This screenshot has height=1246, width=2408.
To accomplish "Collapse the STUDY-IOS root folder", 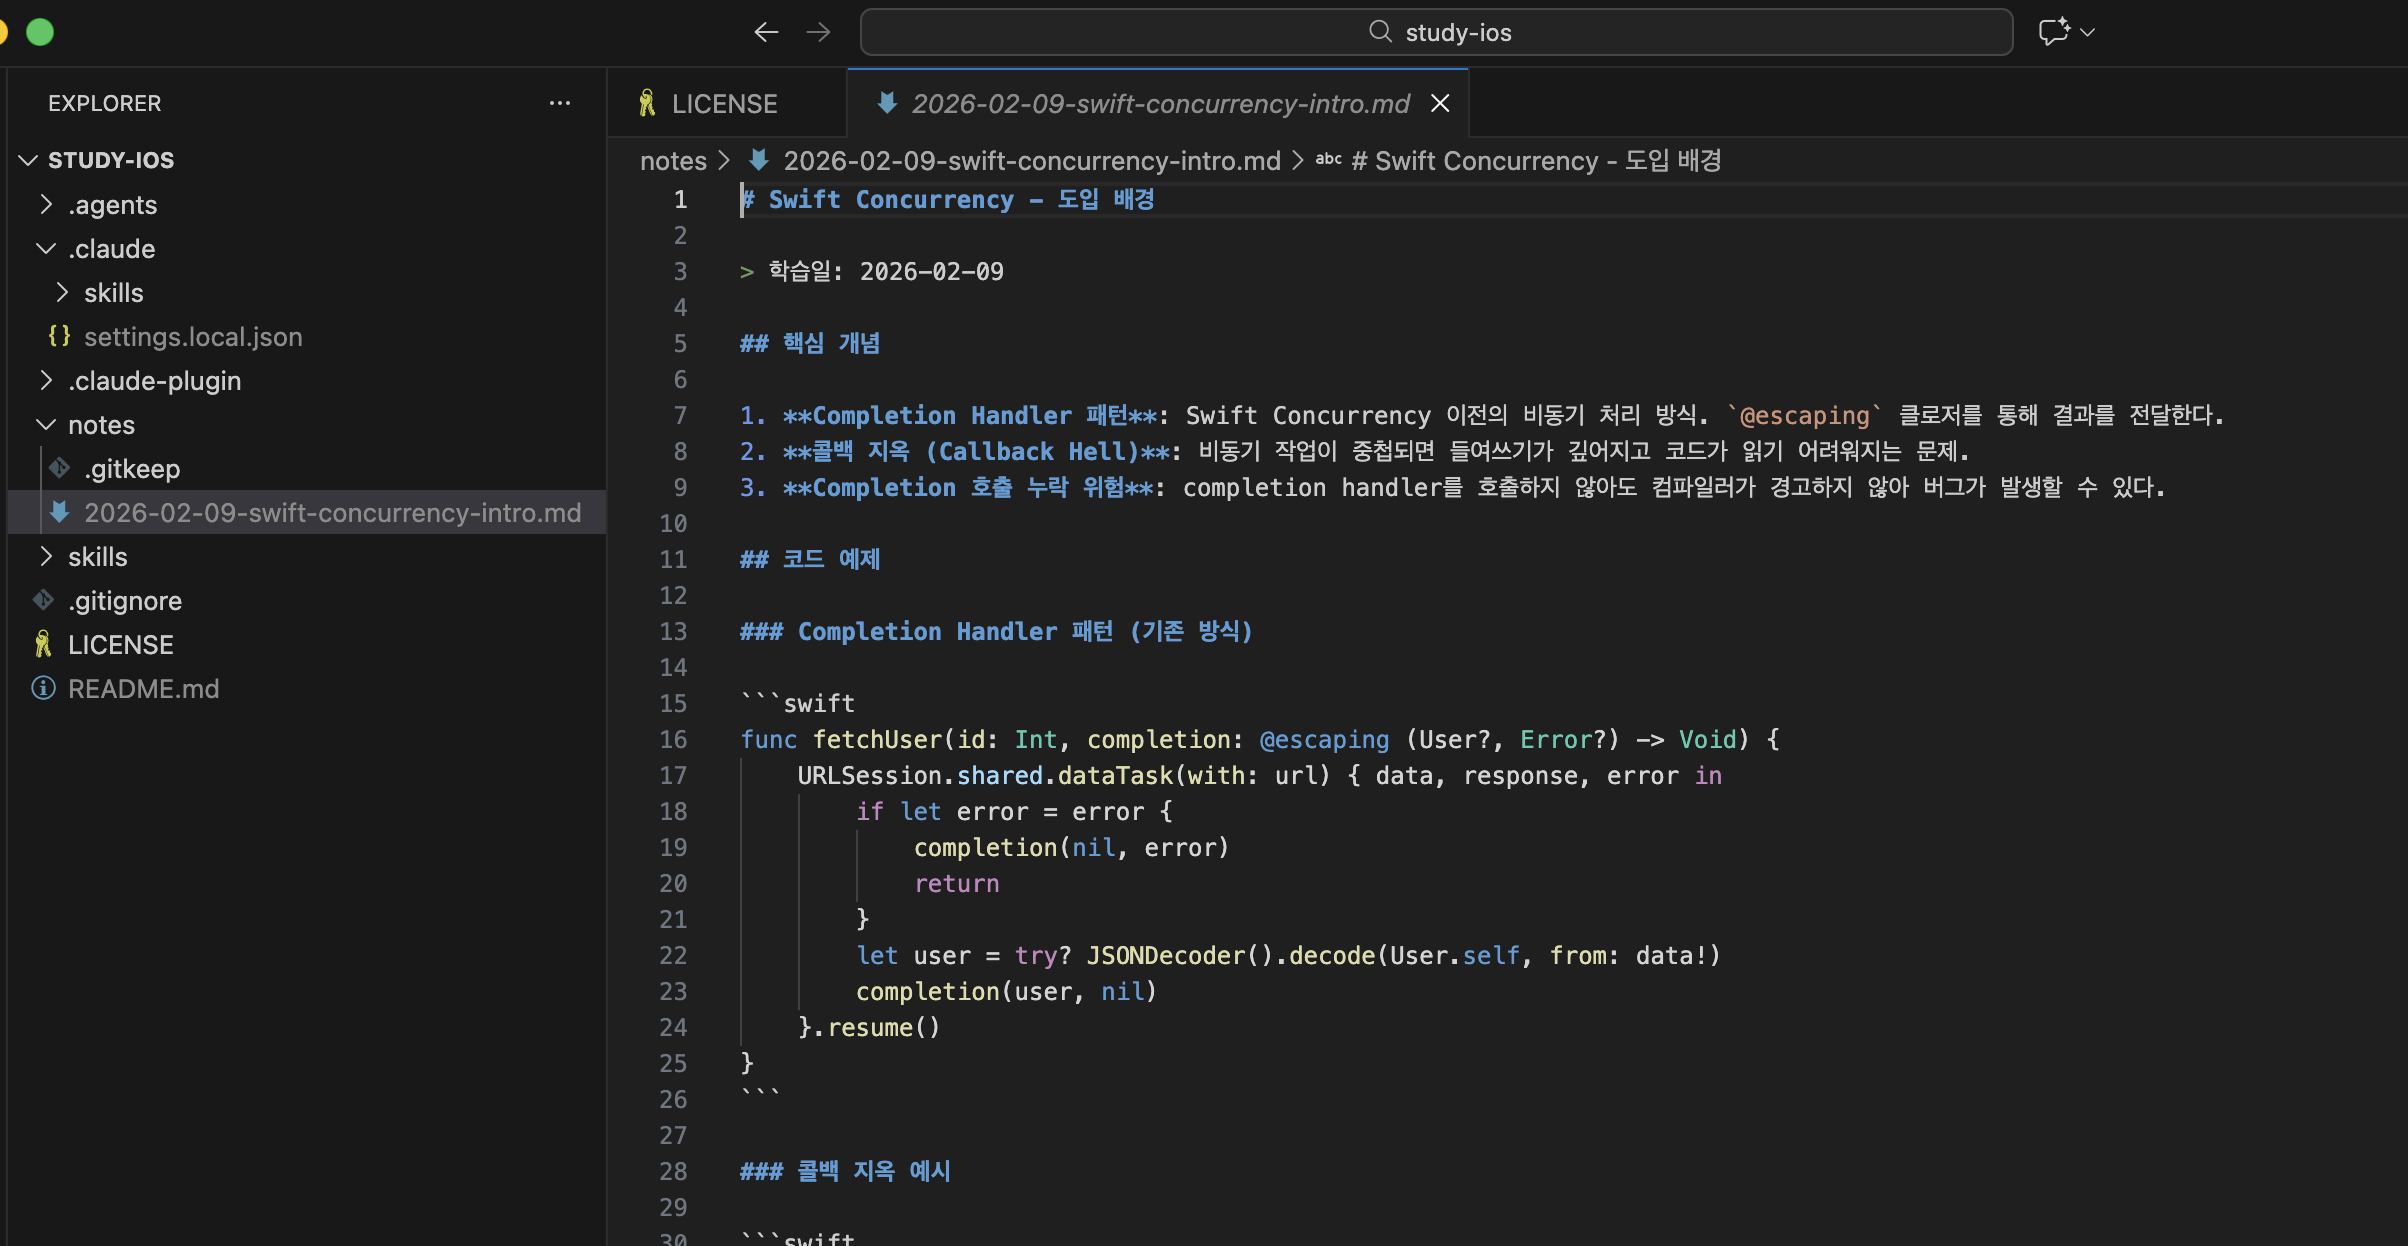I will pyautogui.click(x=29, y=160).
